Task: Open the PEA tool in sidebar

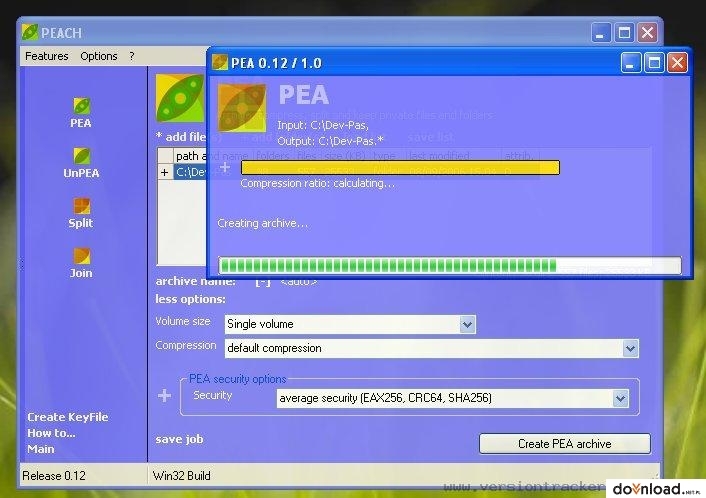Action: pos(81,113)
